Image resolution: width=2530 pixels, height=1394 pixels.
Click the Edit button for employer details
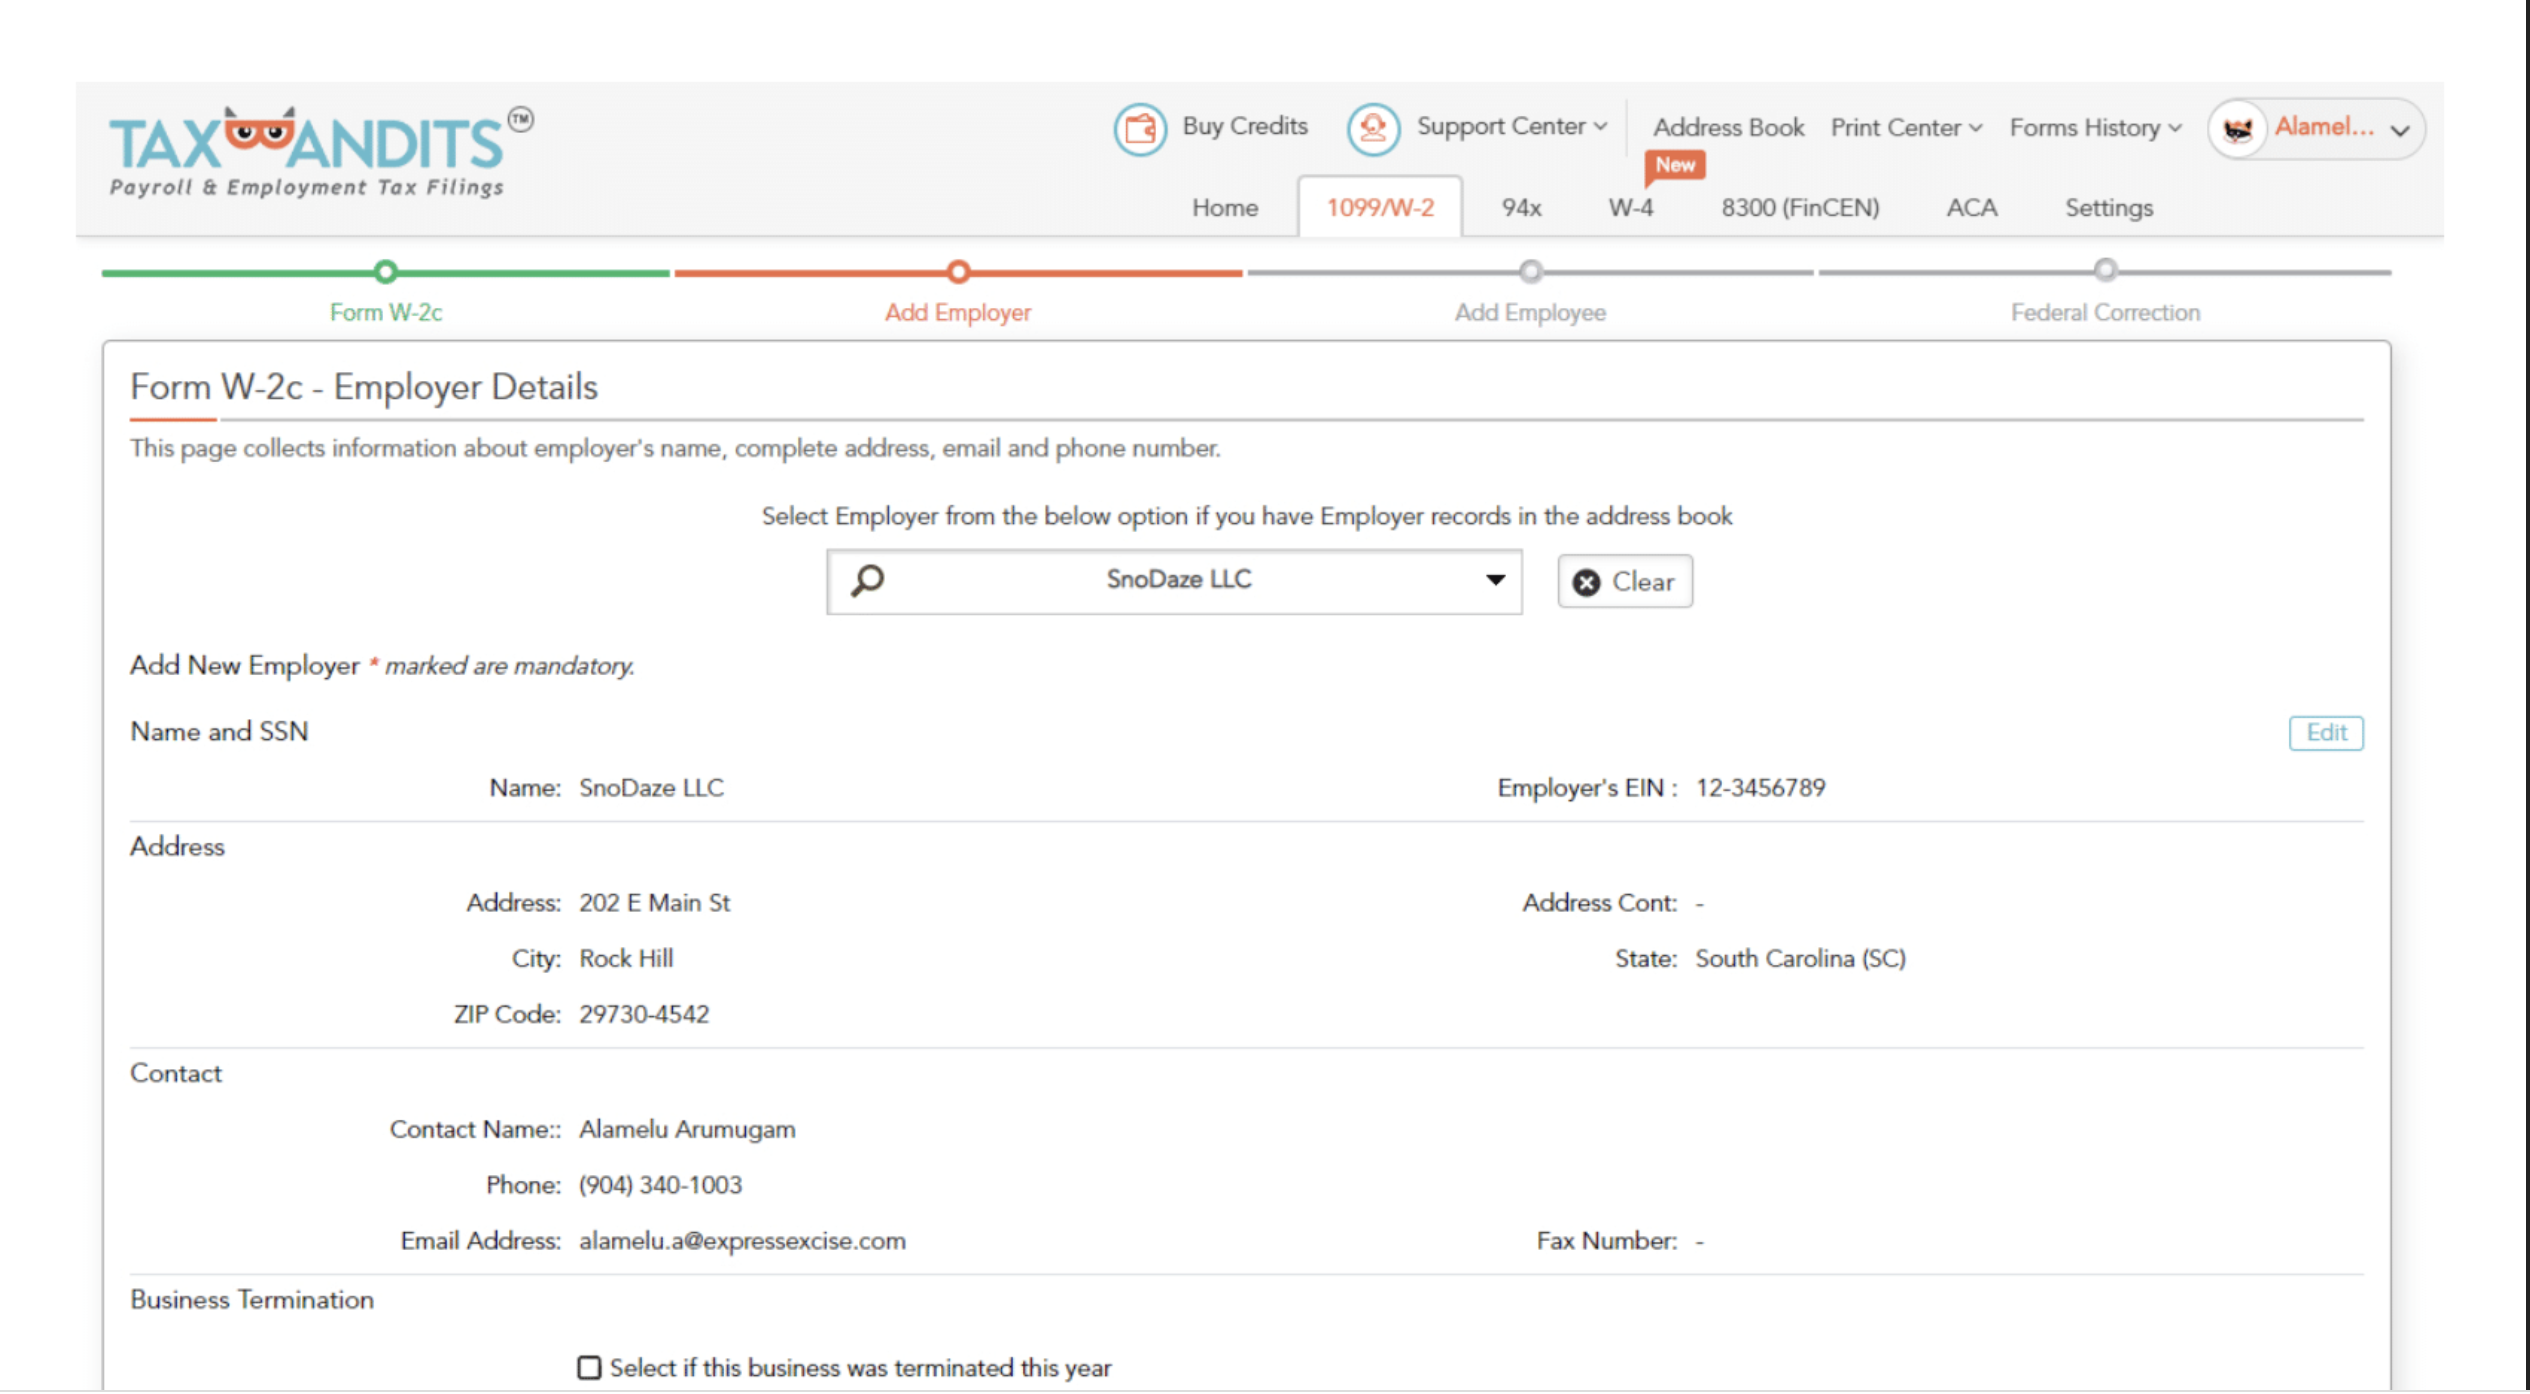(2325, 733)
